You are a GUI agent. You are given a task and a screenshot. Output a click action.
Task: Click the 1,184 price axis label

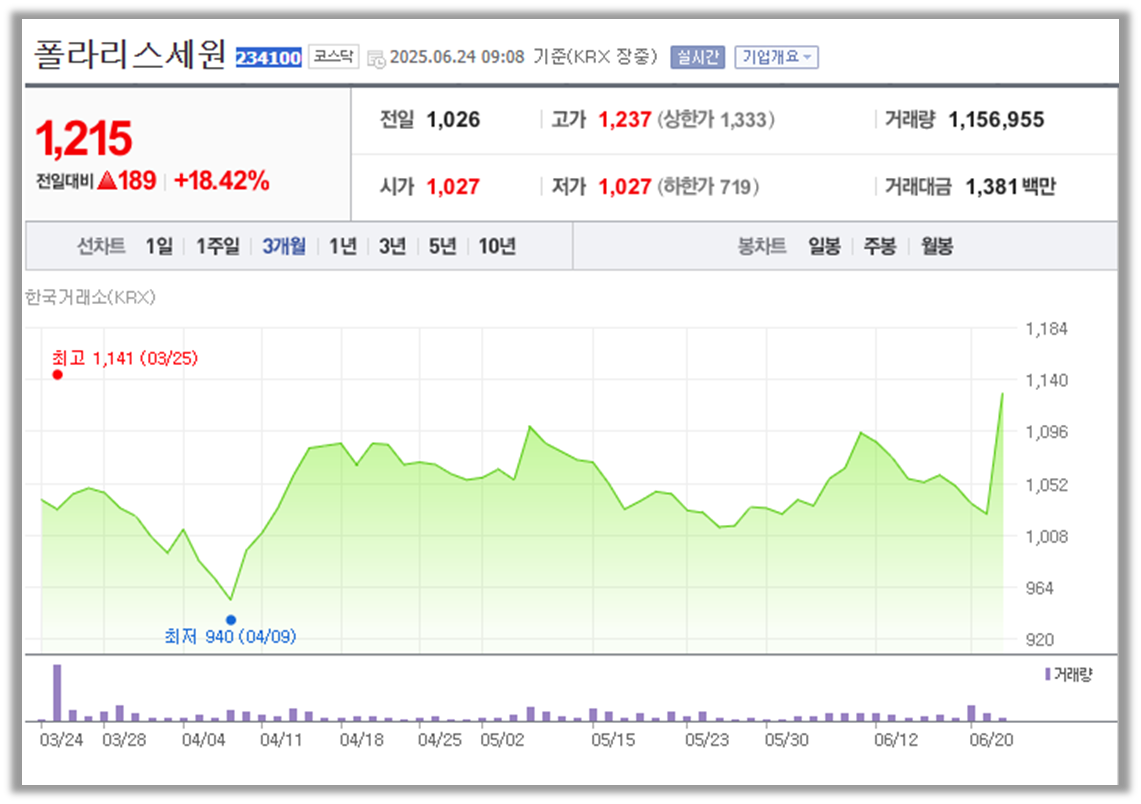pyautogui.click(x=1046, y=329)
